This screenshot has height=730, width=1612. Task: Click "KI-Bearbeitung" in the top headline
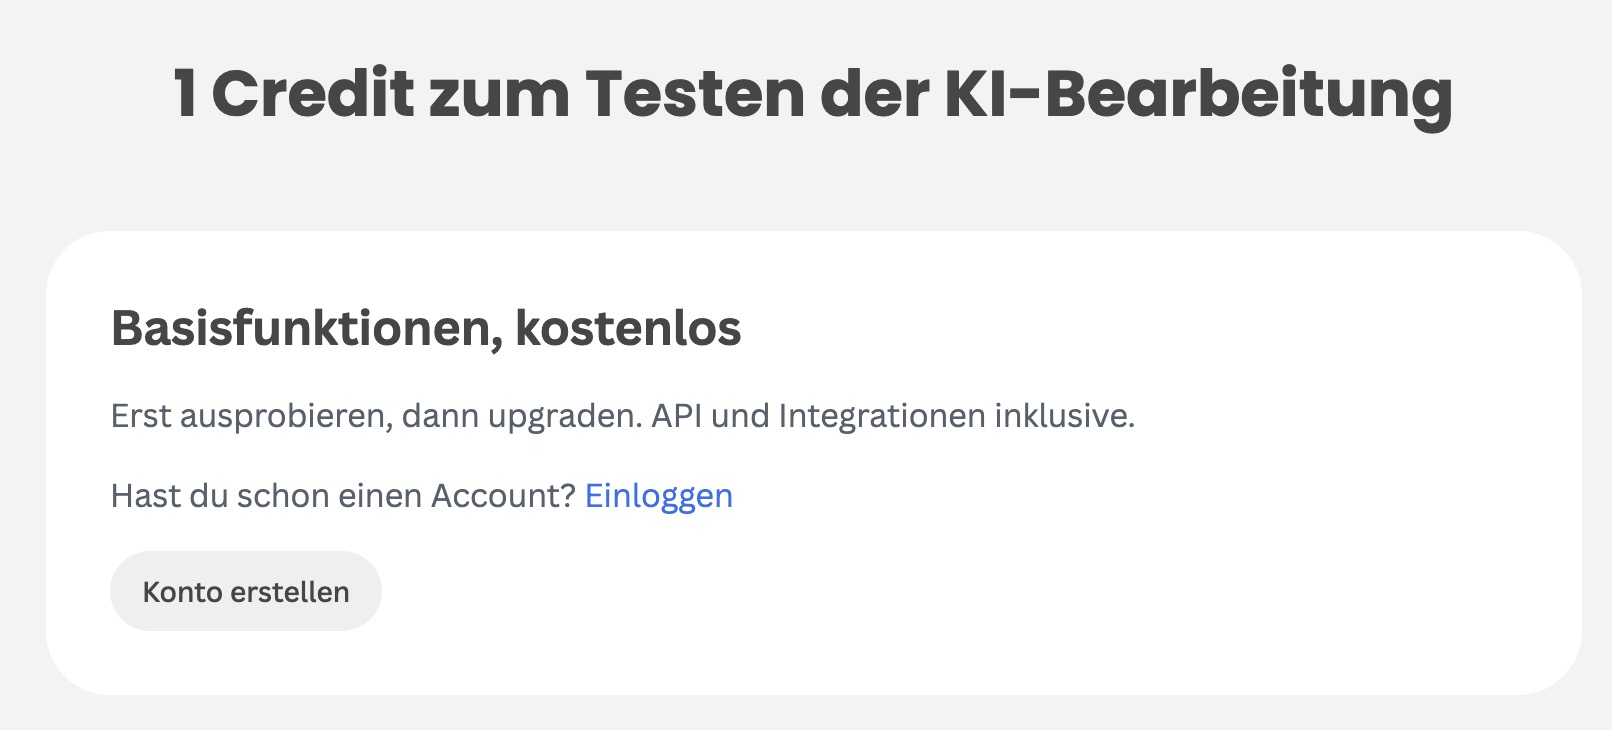pos(1198,95)
